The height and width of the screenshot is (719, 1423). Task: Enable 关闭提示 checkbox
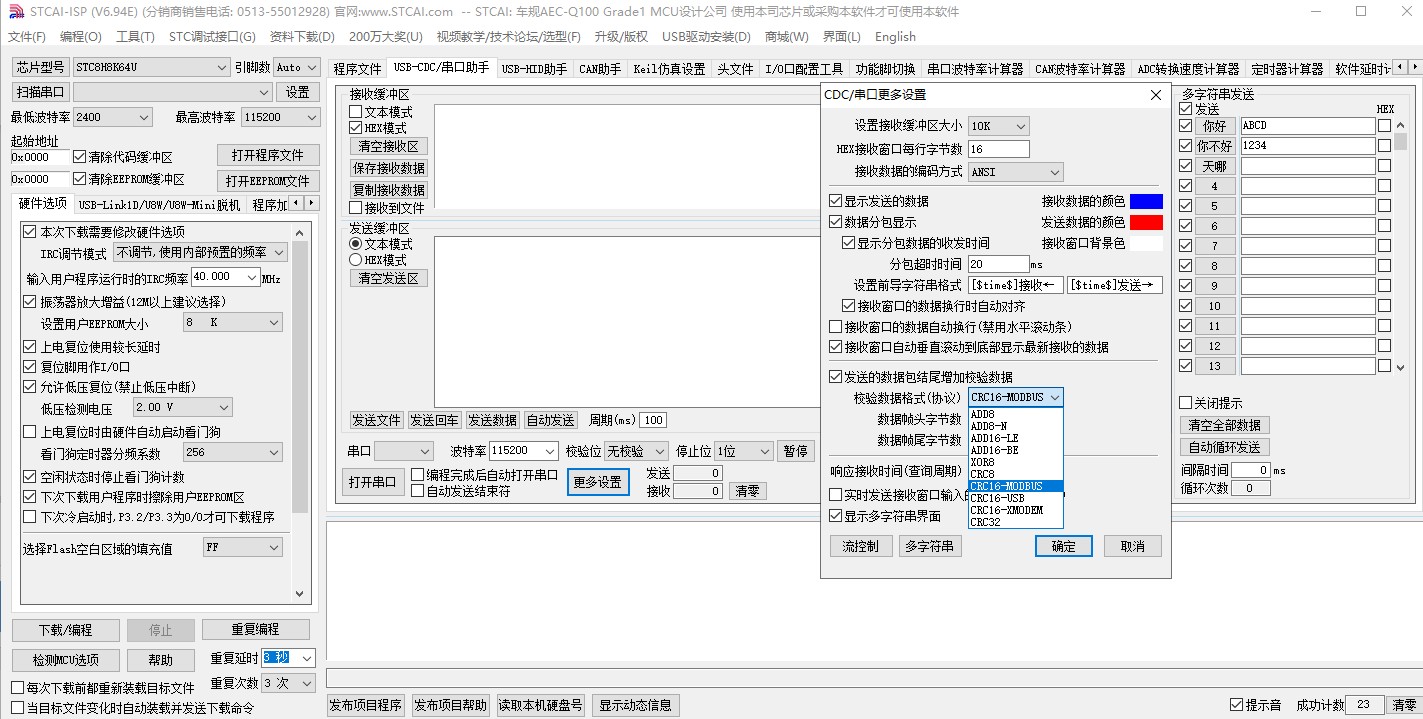pos(1186,403)
